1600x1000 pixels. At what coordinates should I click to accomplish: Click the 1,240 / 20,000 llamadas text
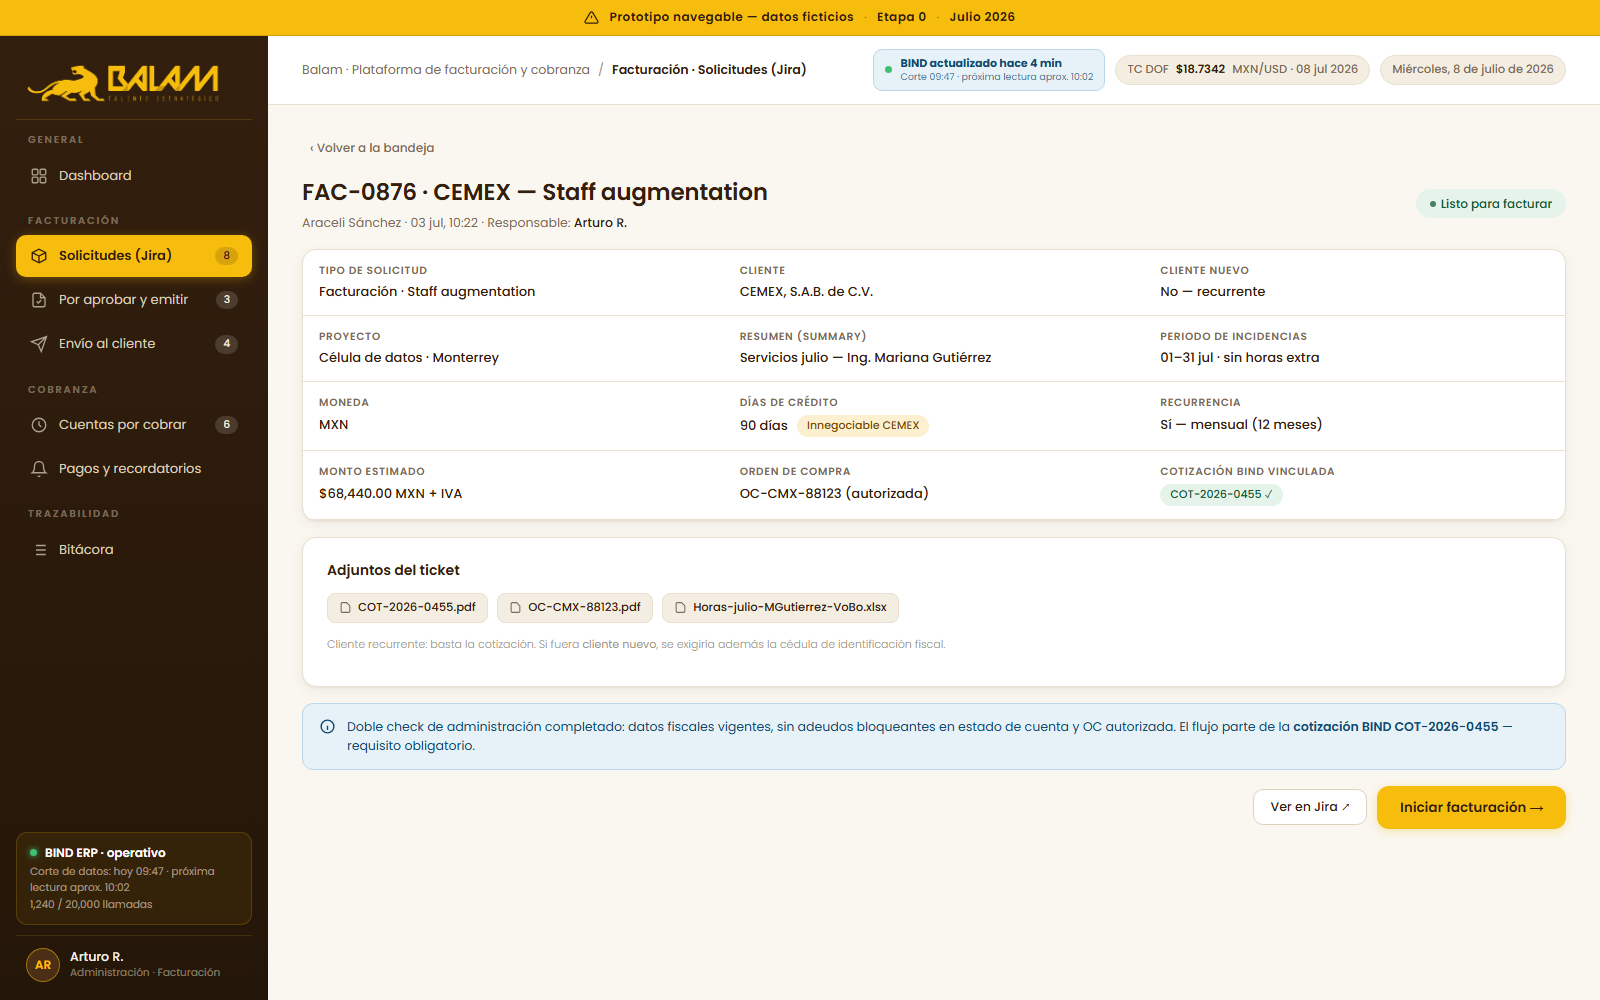click(x=91, y=904)
